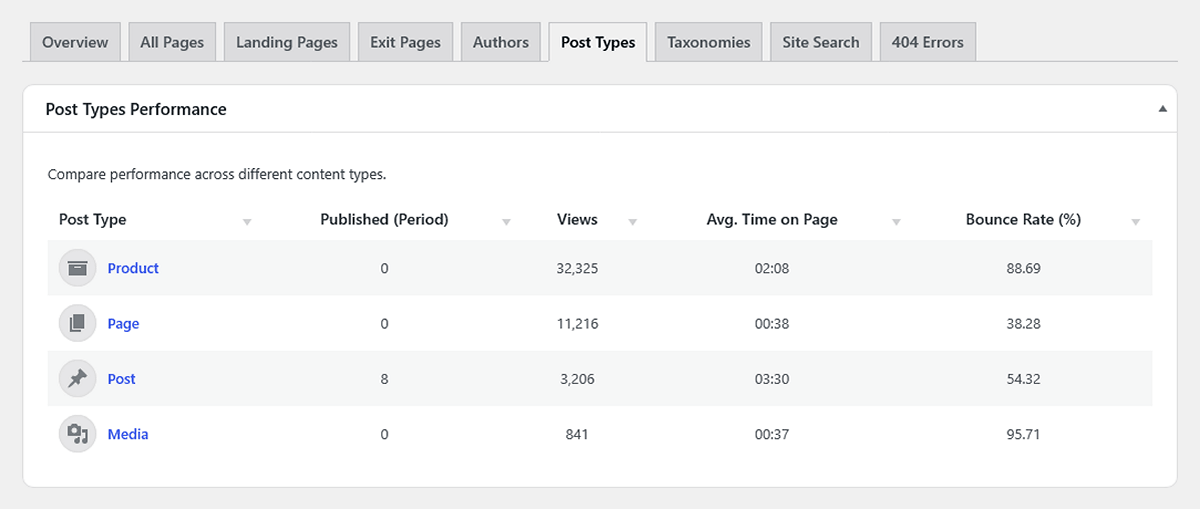This screenshot has height=509, width=1200.
Task: Click the Post Type column header
Action: (x=93, y=219)
